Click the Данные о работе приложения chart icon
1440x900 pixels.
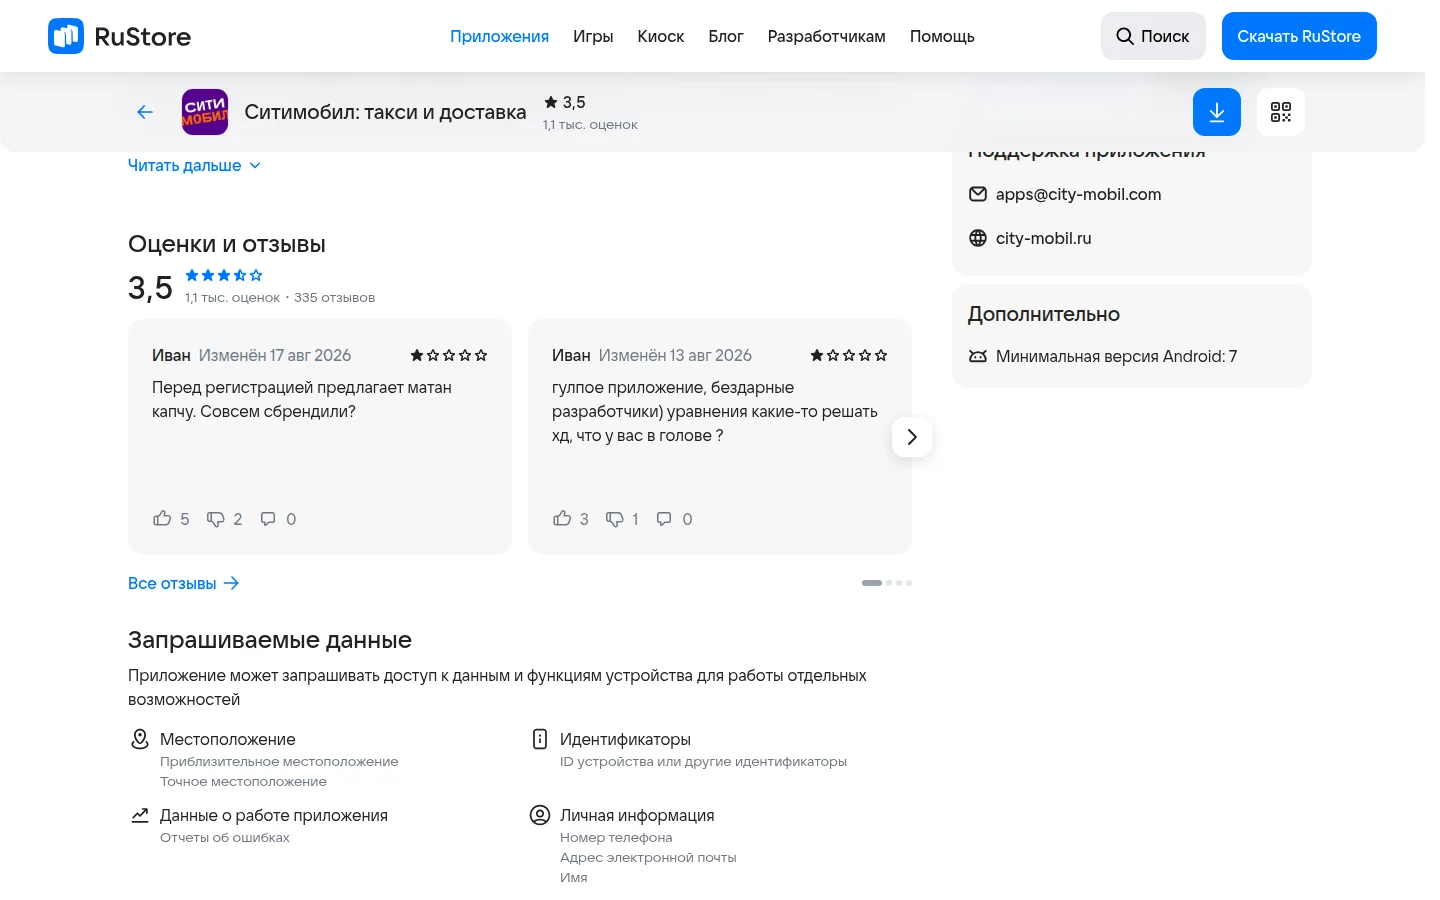140,815
